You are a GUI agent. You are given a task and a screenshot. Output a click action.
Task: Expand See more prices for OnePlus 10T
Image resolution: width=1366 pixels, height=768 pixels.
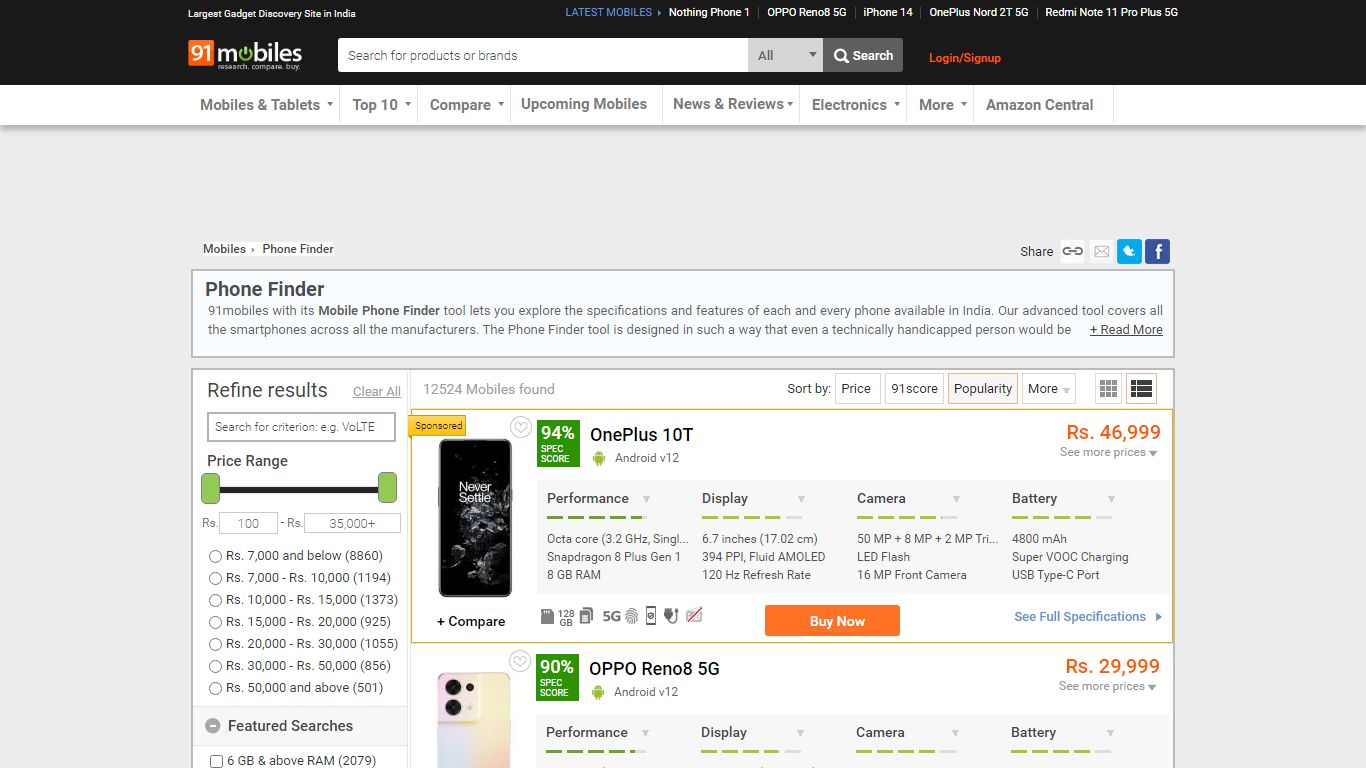coord(1109,452)
